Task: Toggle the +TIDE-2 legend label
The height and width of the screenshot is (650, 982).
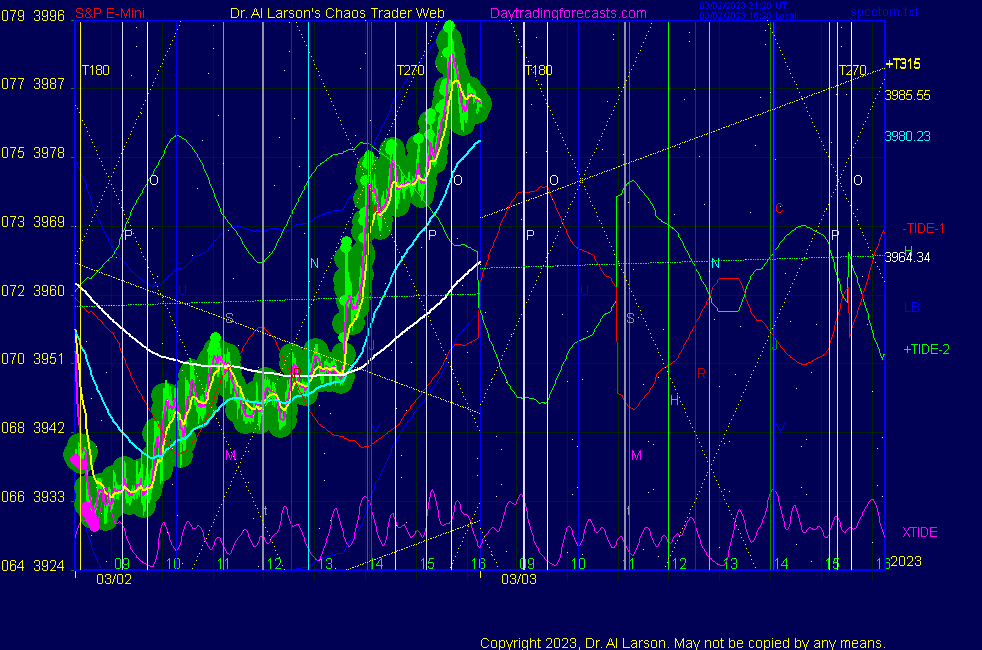Action: tap(926, 350)
